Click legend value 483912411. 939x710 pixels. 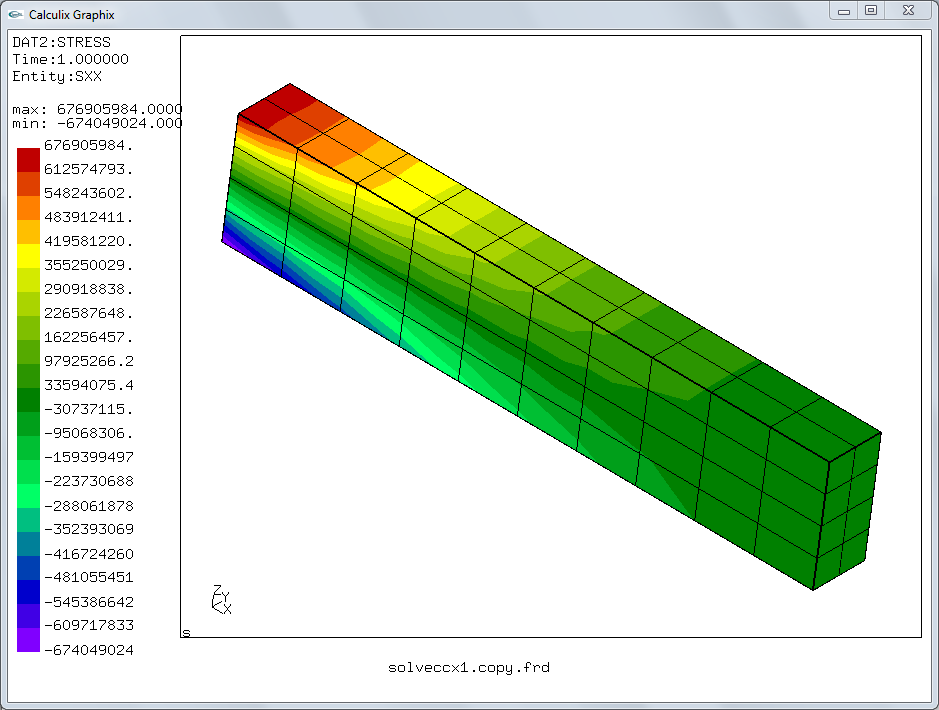click(89, 217)
